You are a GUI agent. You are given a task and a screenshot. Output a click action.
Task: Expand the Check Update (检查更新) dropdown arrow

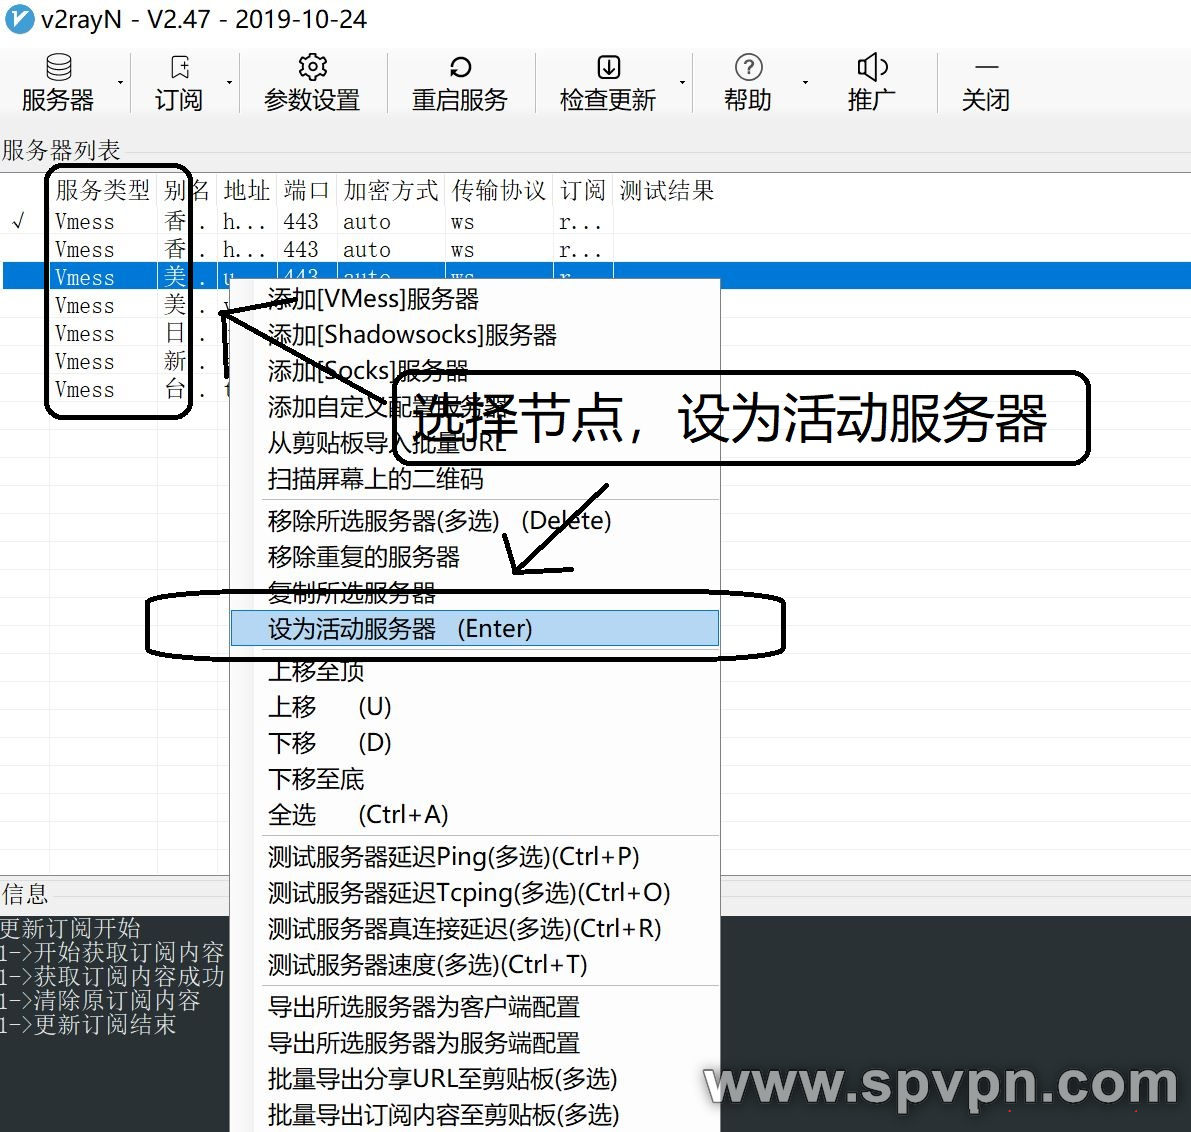tap(683, 83)
